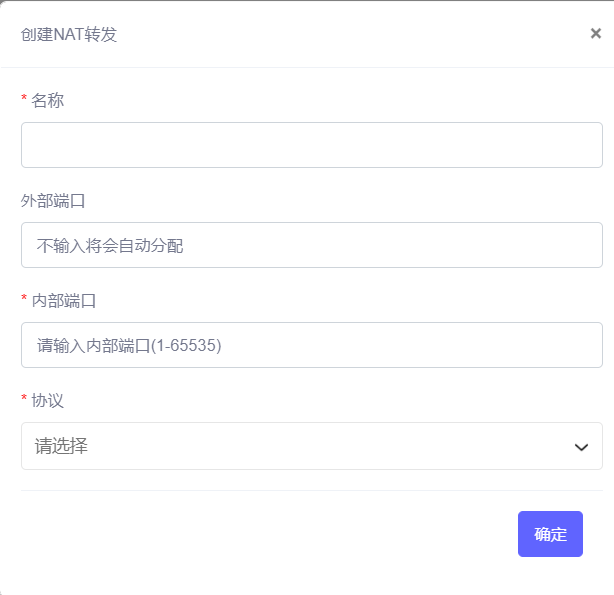
Task: Click the 请选择 placeholder text
Action: coord(61,446)
